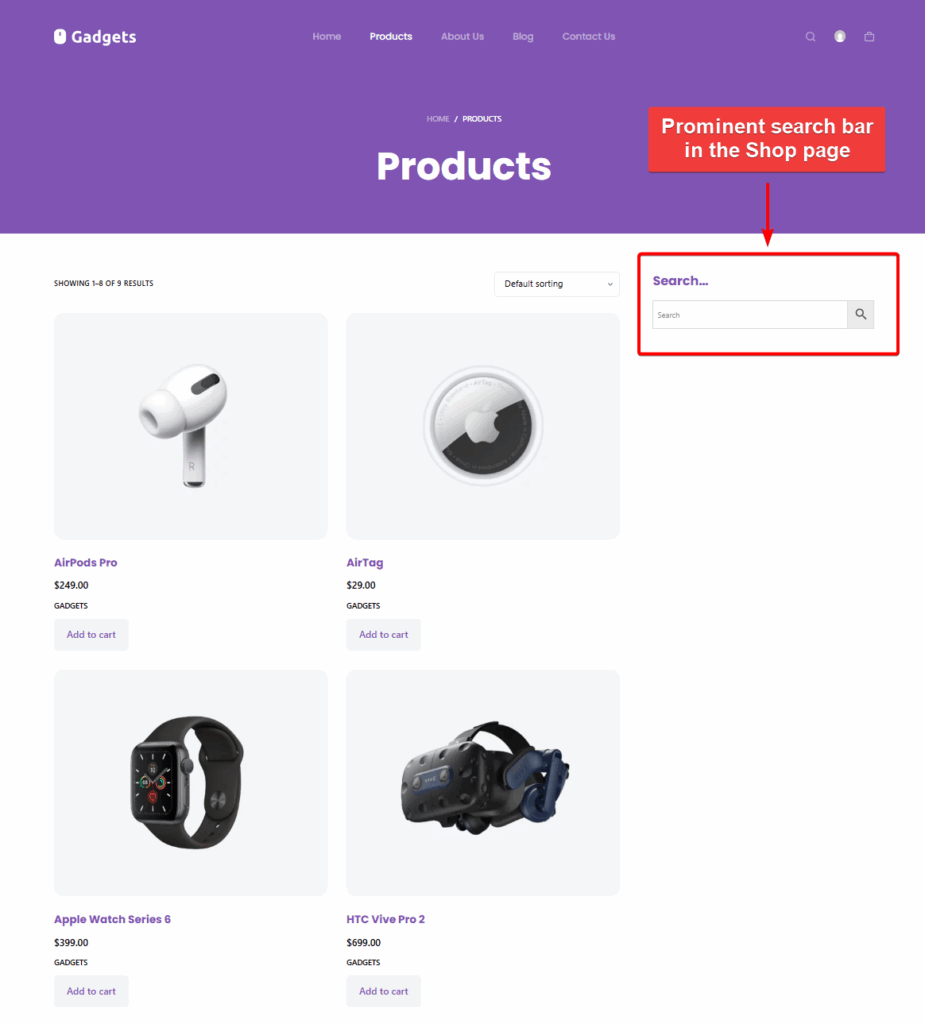
Task: Navigate to the Home menu item
Action: 326,36
